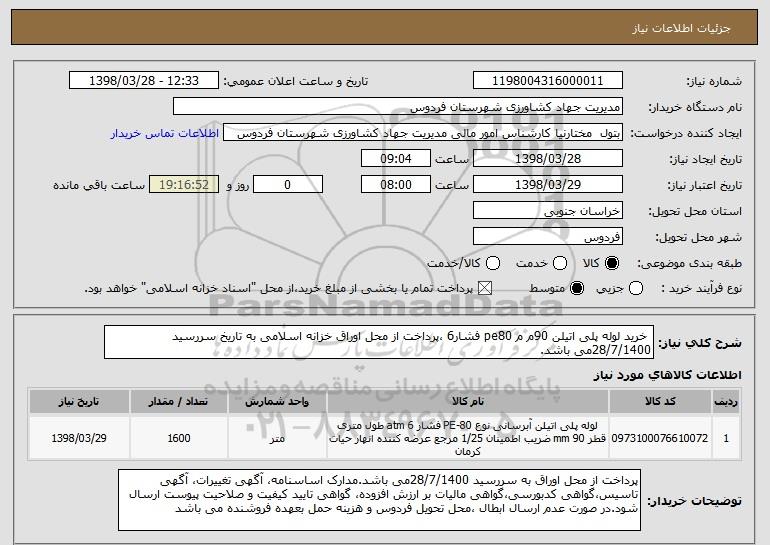Open the اطلاعات تماس خریدار link
770x545 pixels.
(x=165, y=134)
